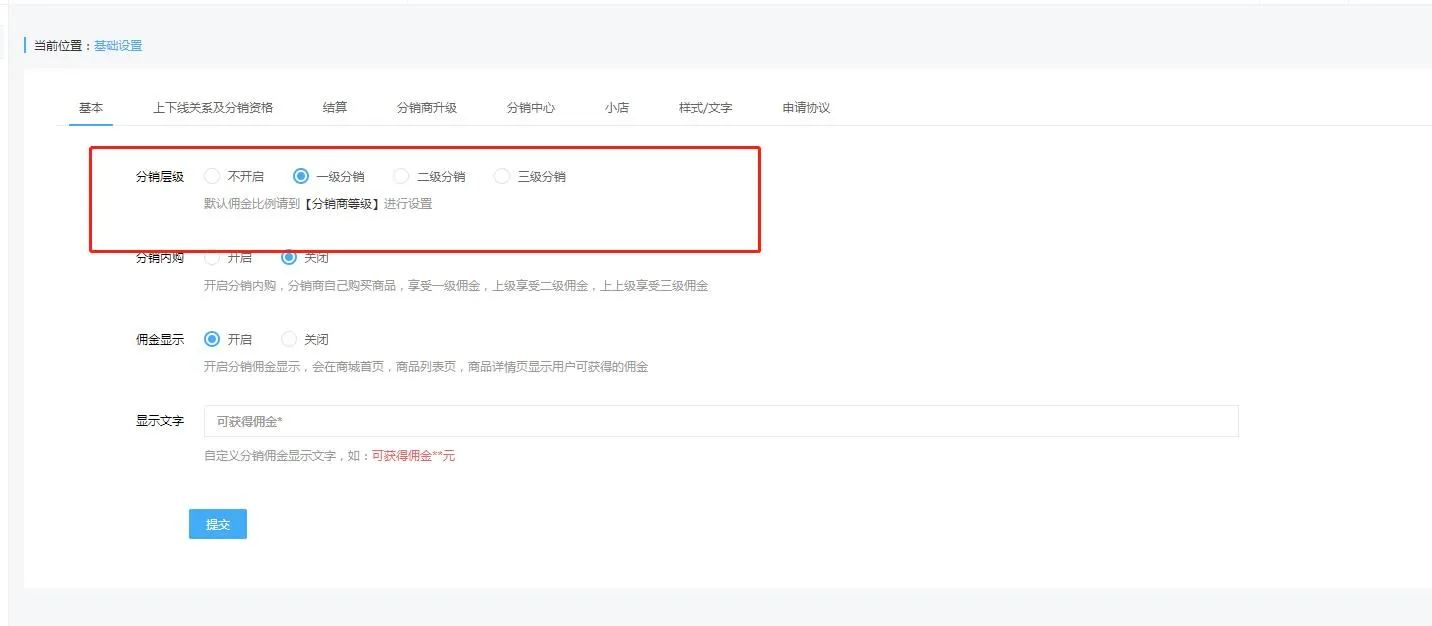
Task: Enable 分销内购 with the 开启 radio
Action: pyautogui.click(x=212, y=258)
